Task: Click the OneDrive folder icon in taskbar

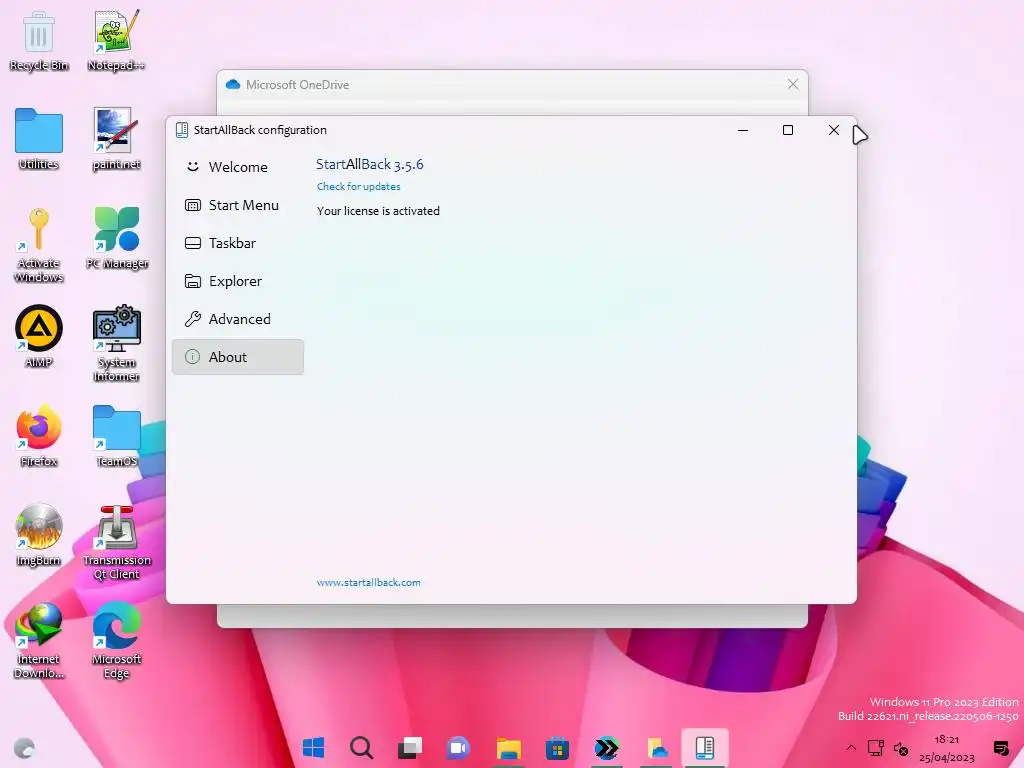Action: [x=656, y=747]
